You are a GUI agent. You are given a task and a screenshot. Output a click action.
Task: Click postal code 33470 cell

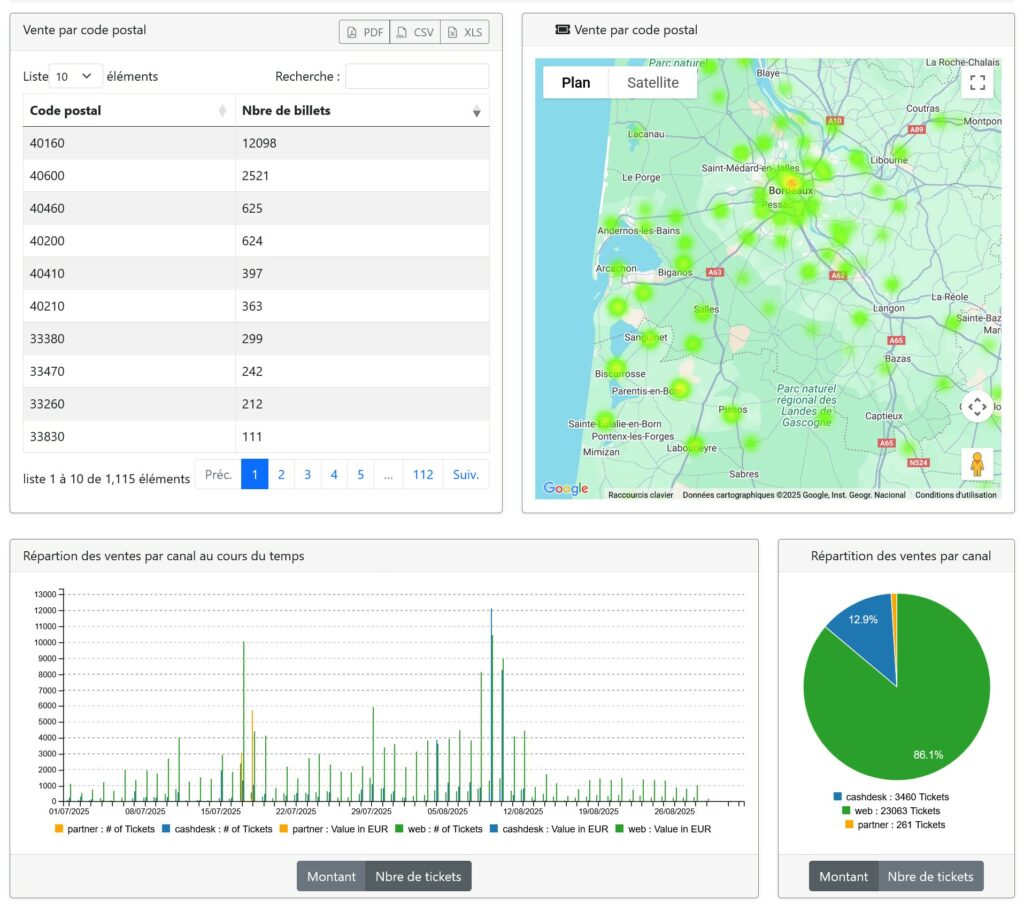pyautogui.click(x=129, y=372)
